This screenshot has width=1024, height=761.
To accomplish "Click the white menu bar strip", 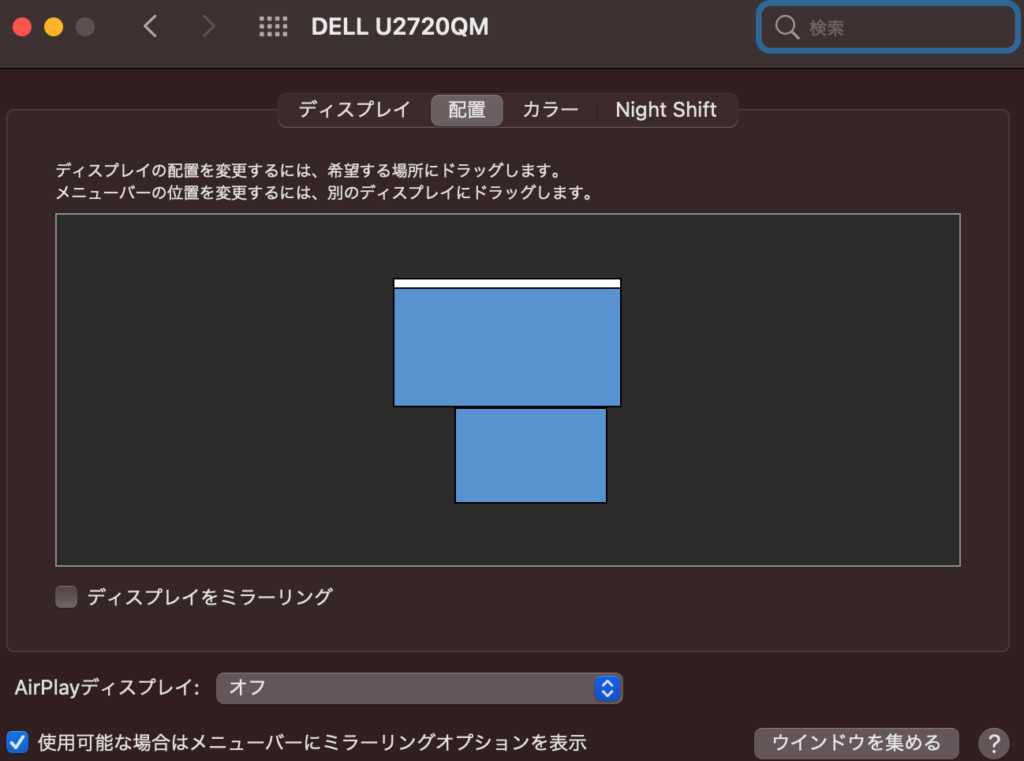I will click(507, 283).
